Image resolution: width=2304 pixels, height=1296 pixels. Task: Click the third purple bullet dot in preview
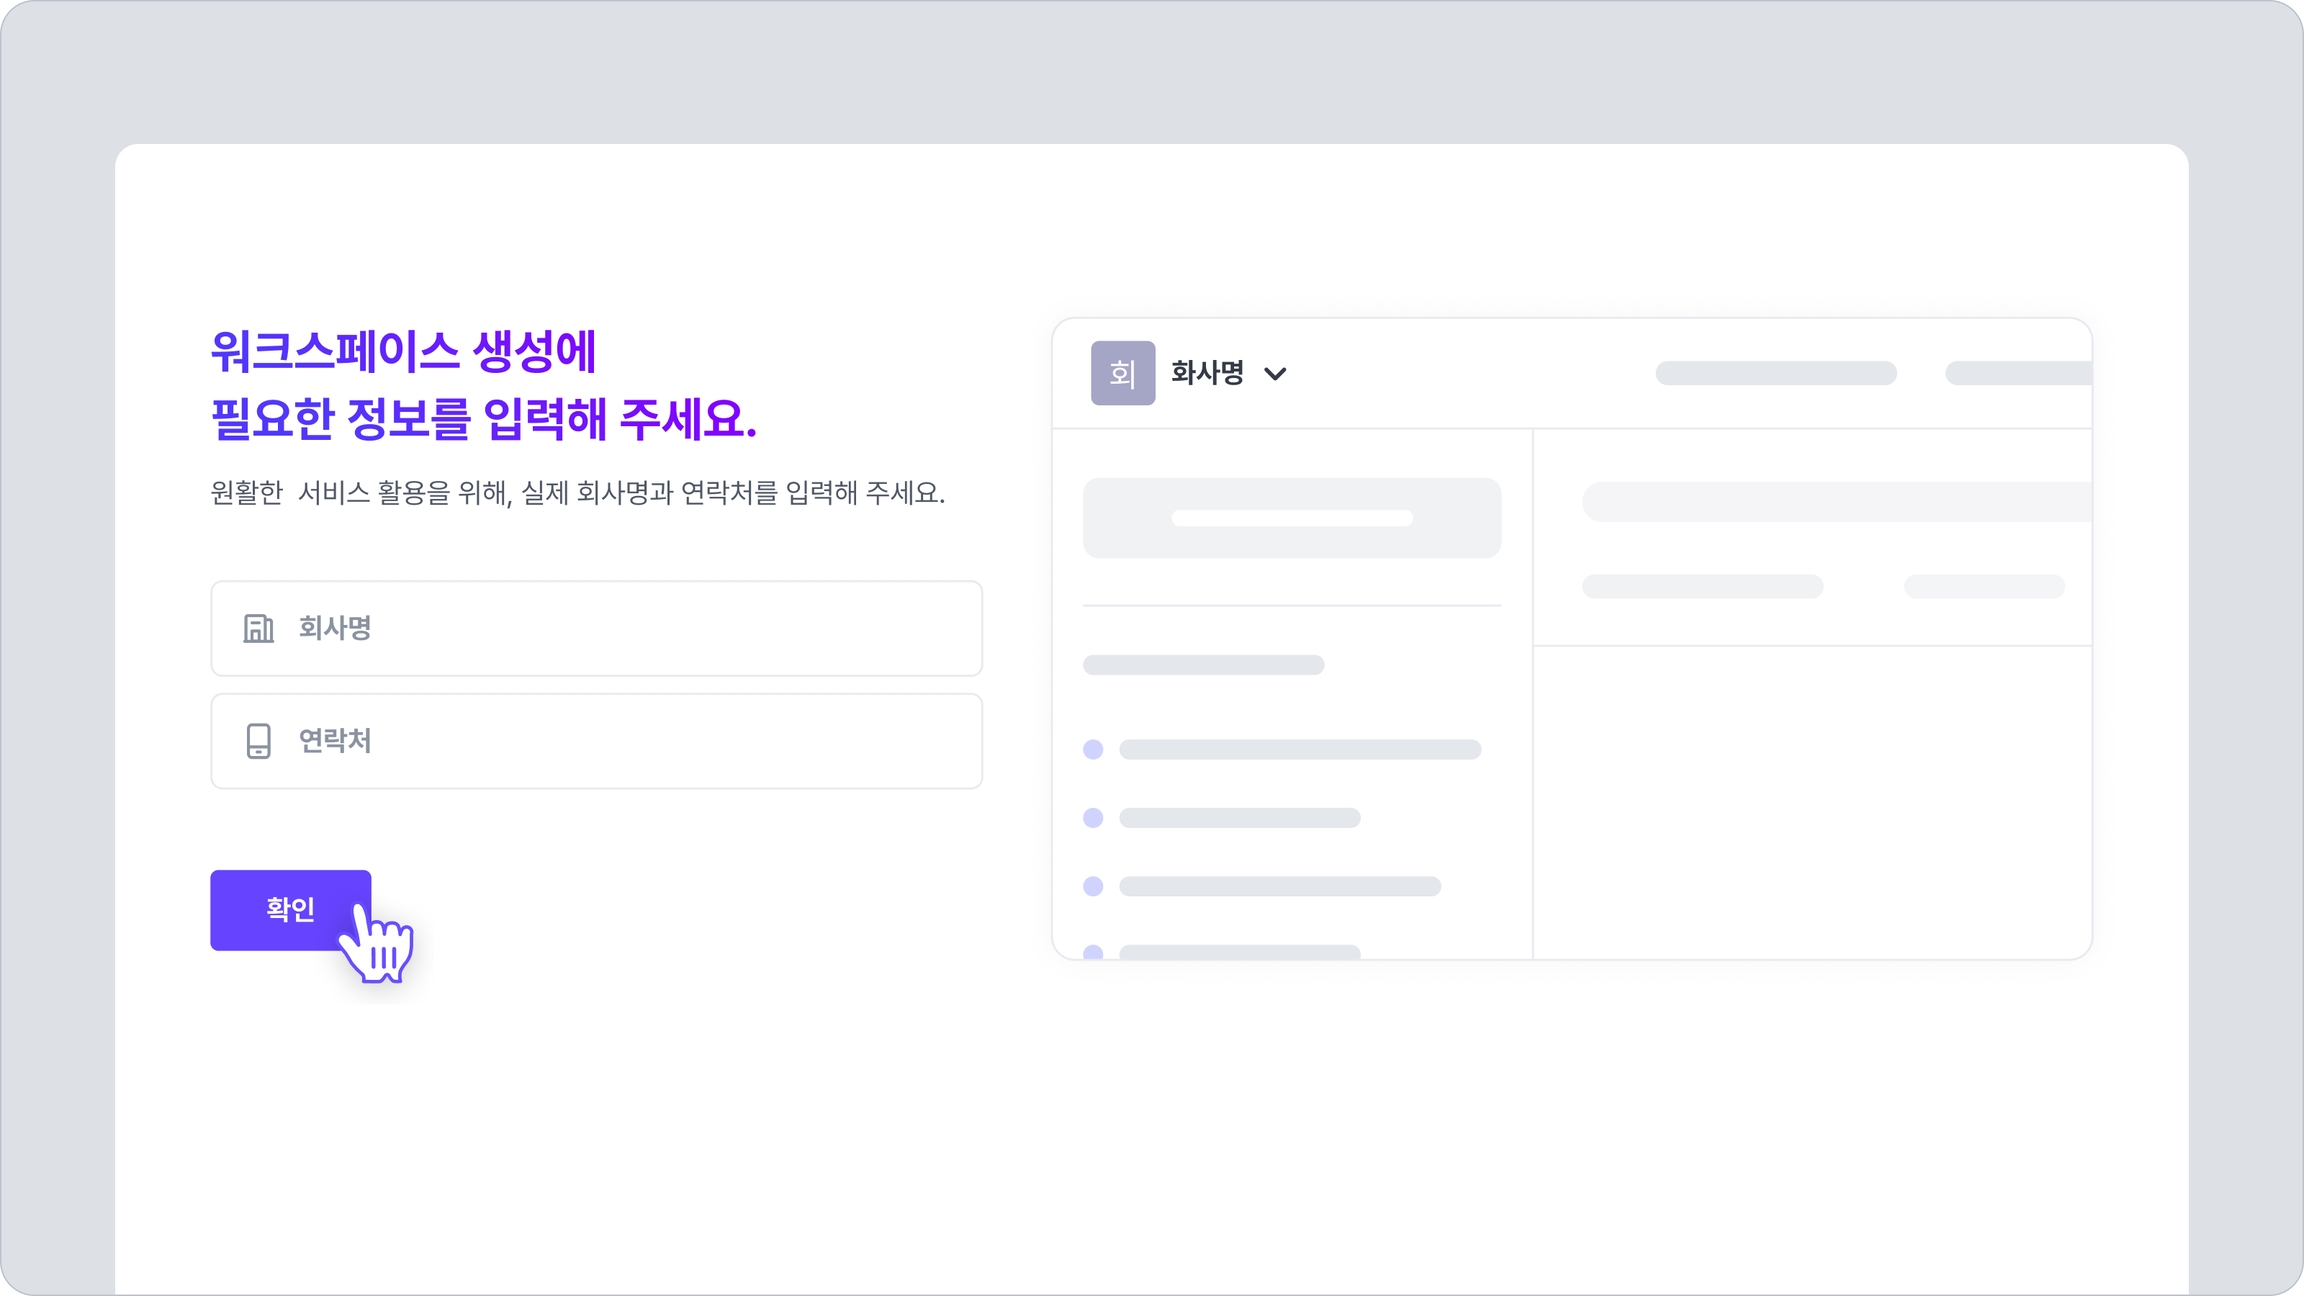click(1093, 886)
